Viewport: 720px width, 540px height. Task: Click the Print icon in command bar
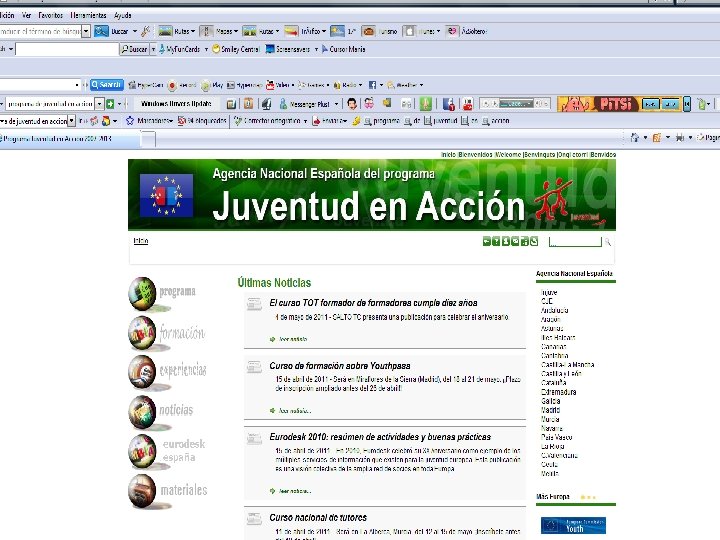(x=680, y=137)
